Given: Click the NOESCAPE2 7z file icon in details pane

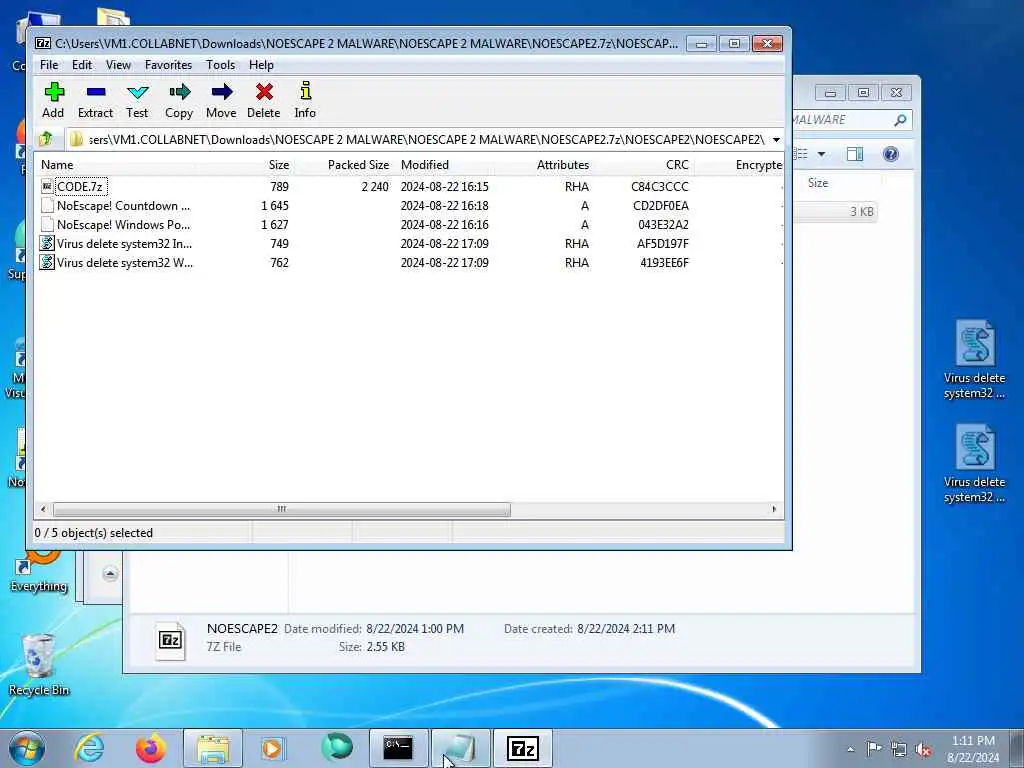Looking at the screenshot, I should tap(170, 640).
